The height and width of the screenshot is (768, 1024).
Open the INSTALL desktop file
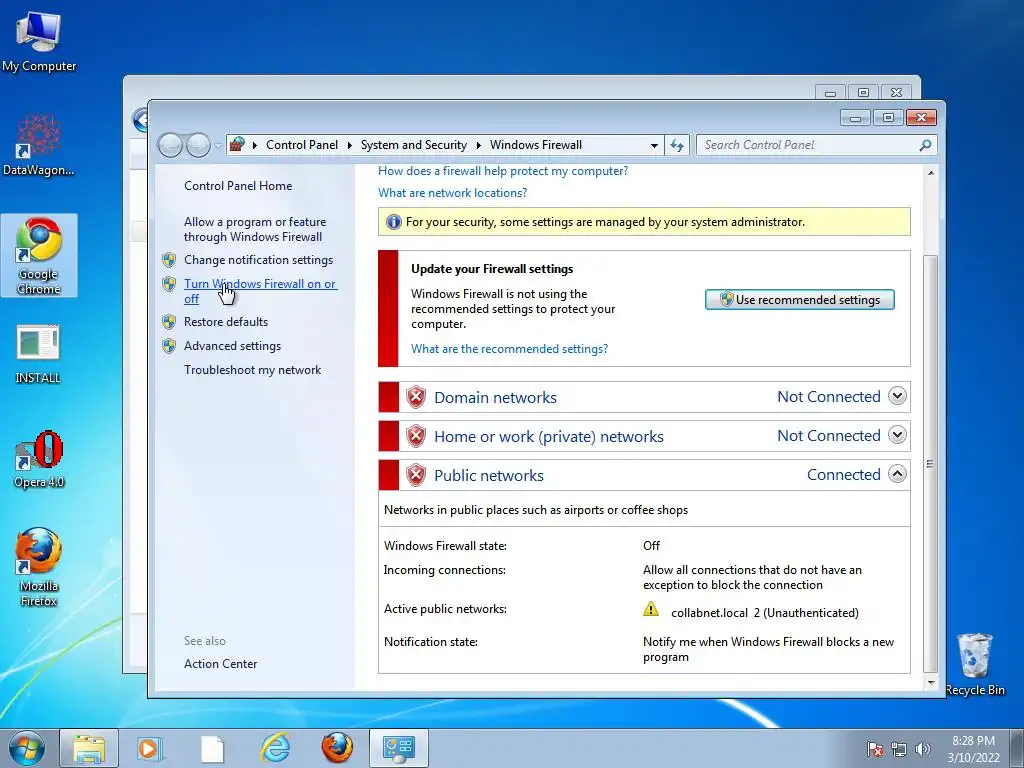[39, 353]
